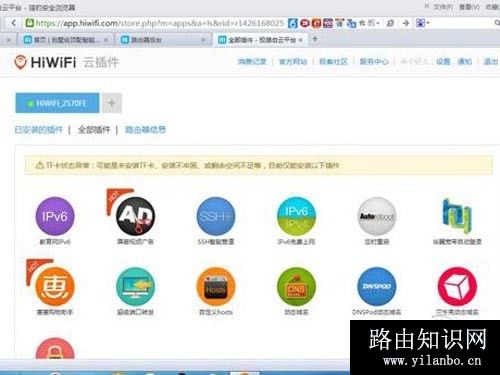Screen dimensions: 500x375
Task: Go back with the browser back arrow
Action: pyautogui.click(x=13, y=23)
